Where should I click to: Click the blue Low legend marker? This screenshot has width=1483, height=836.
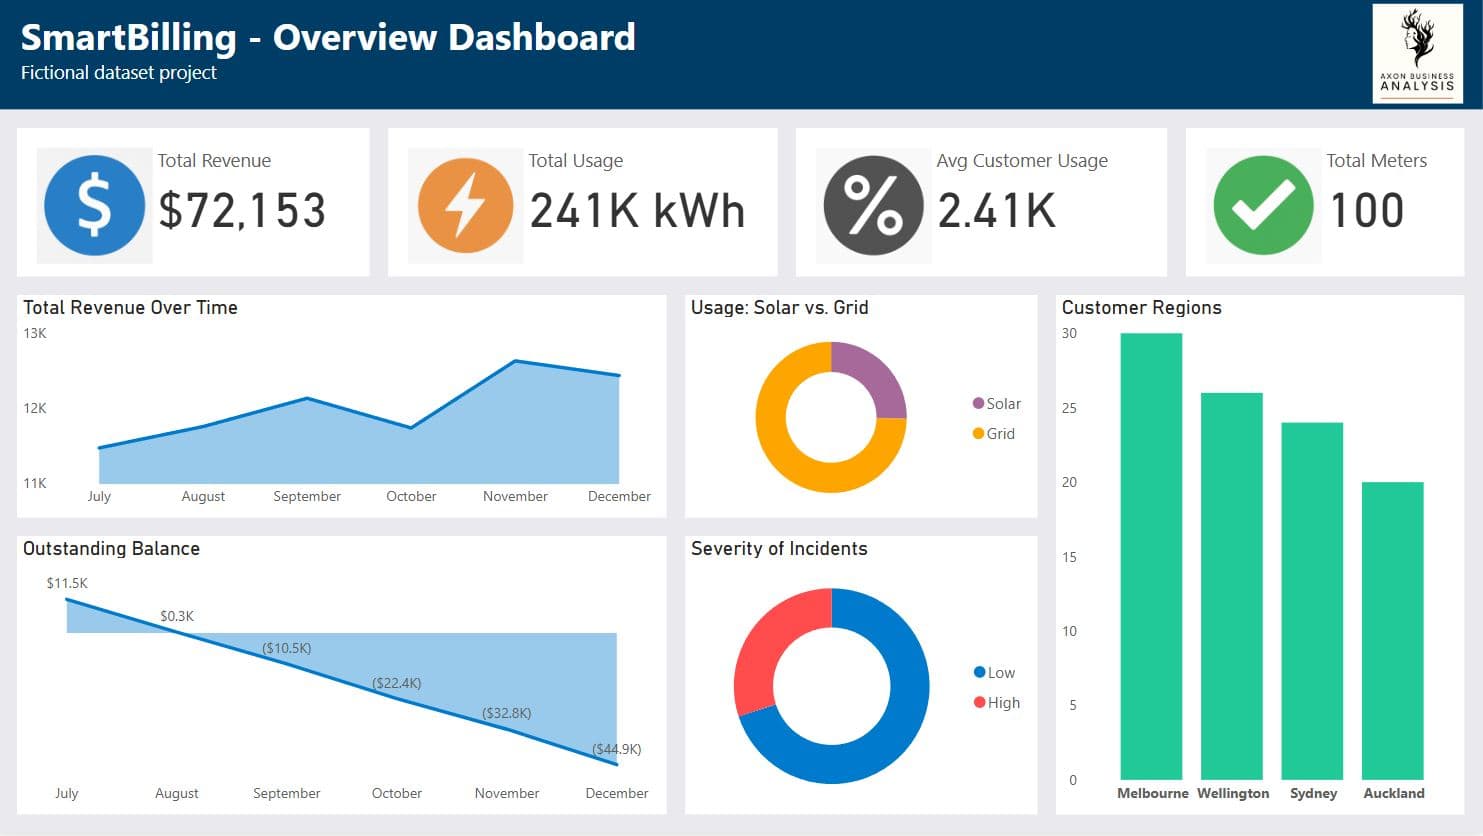click(979, 672)
